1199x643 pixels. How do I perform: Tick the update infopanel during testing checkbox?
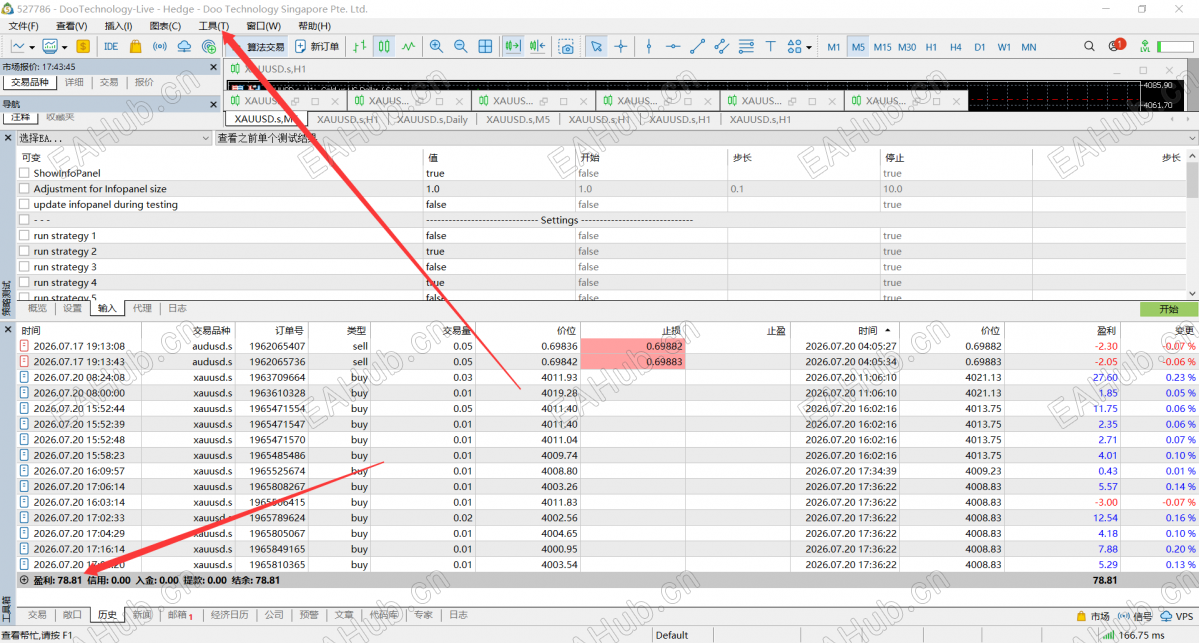[x=24, y=205]
